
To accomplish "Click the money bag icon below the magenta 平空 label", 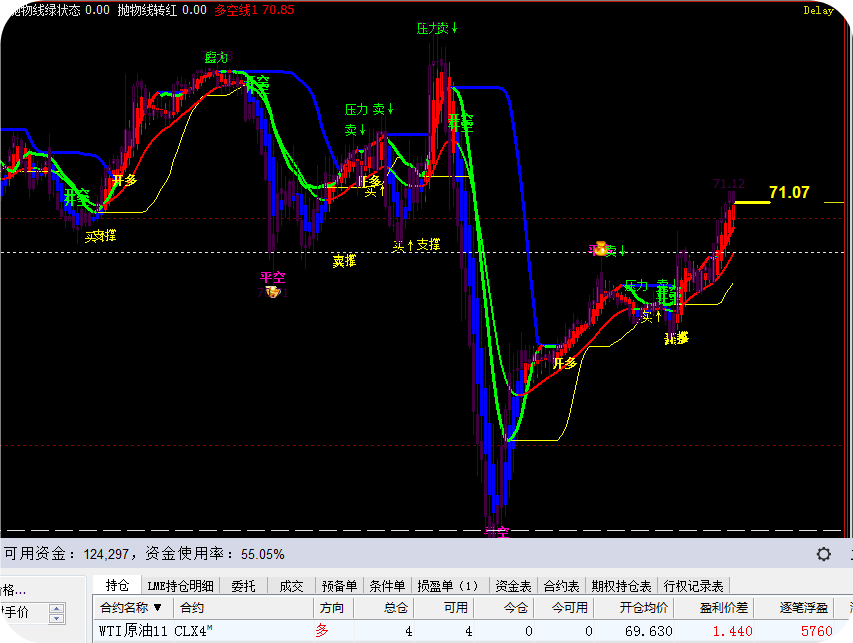I will 273,292.
